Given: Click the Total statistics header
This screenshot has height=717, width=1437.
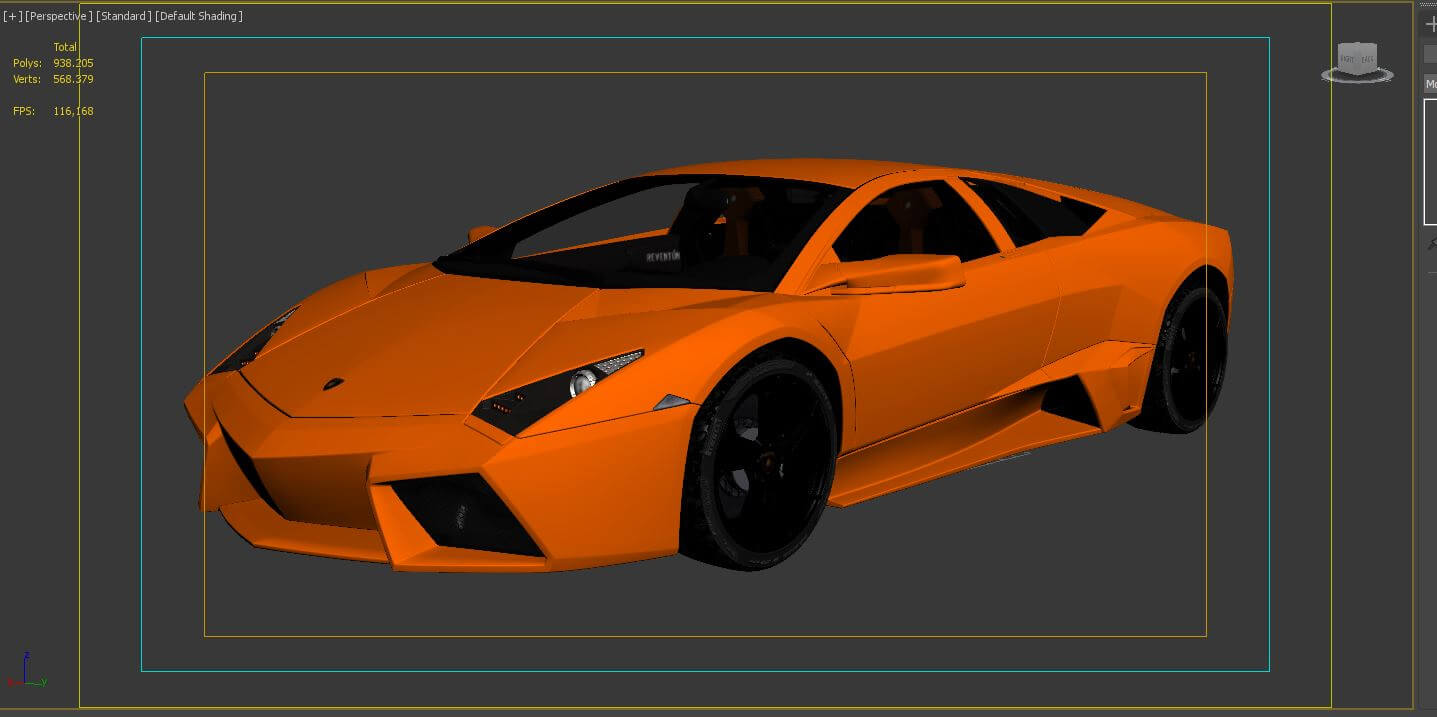Looking at the screenshot, I should 65,47.
